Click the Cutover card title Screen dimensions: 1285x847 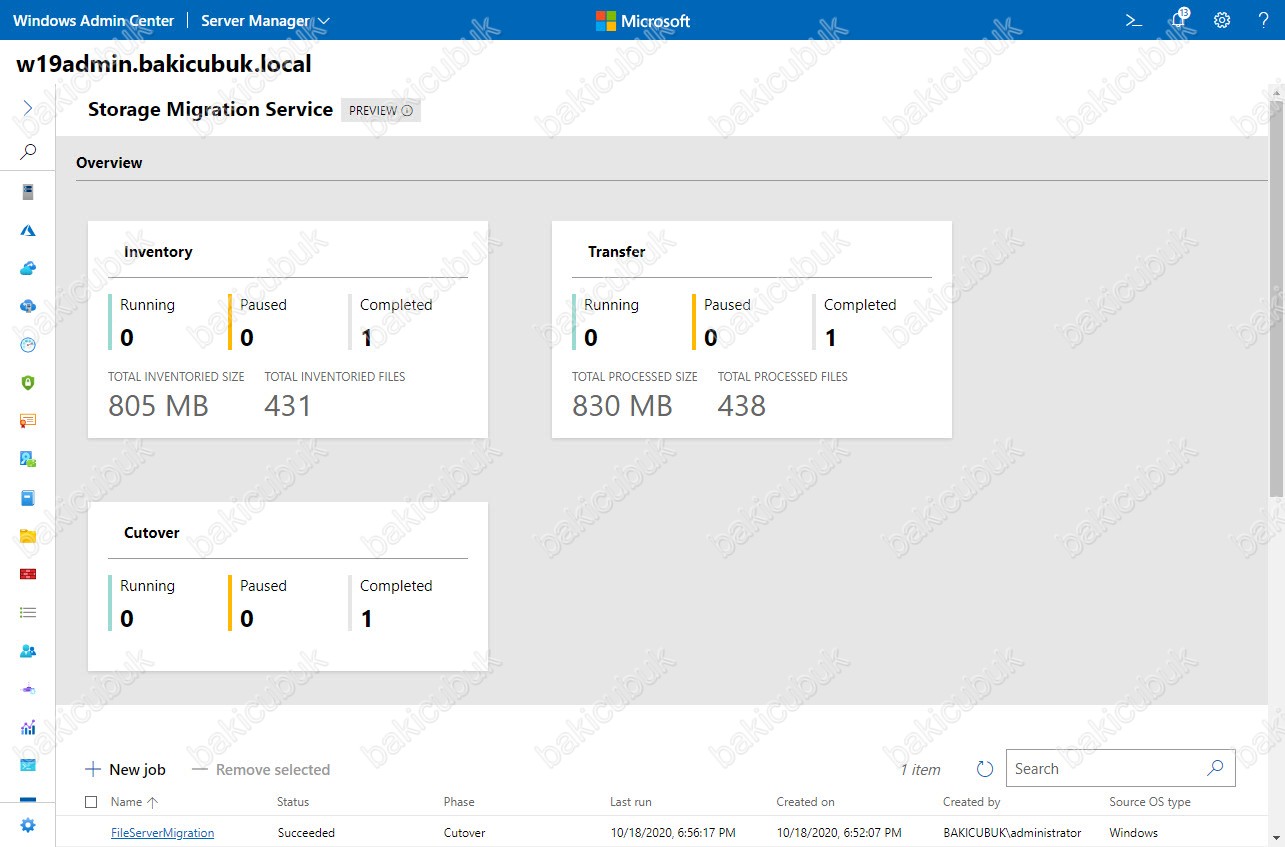[152, 533]
